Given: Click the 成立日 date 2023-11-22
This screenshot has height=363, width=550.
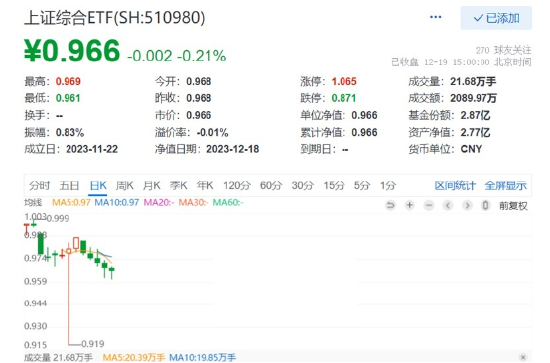Looking at the screenshot, I should [x=92, y=149].
